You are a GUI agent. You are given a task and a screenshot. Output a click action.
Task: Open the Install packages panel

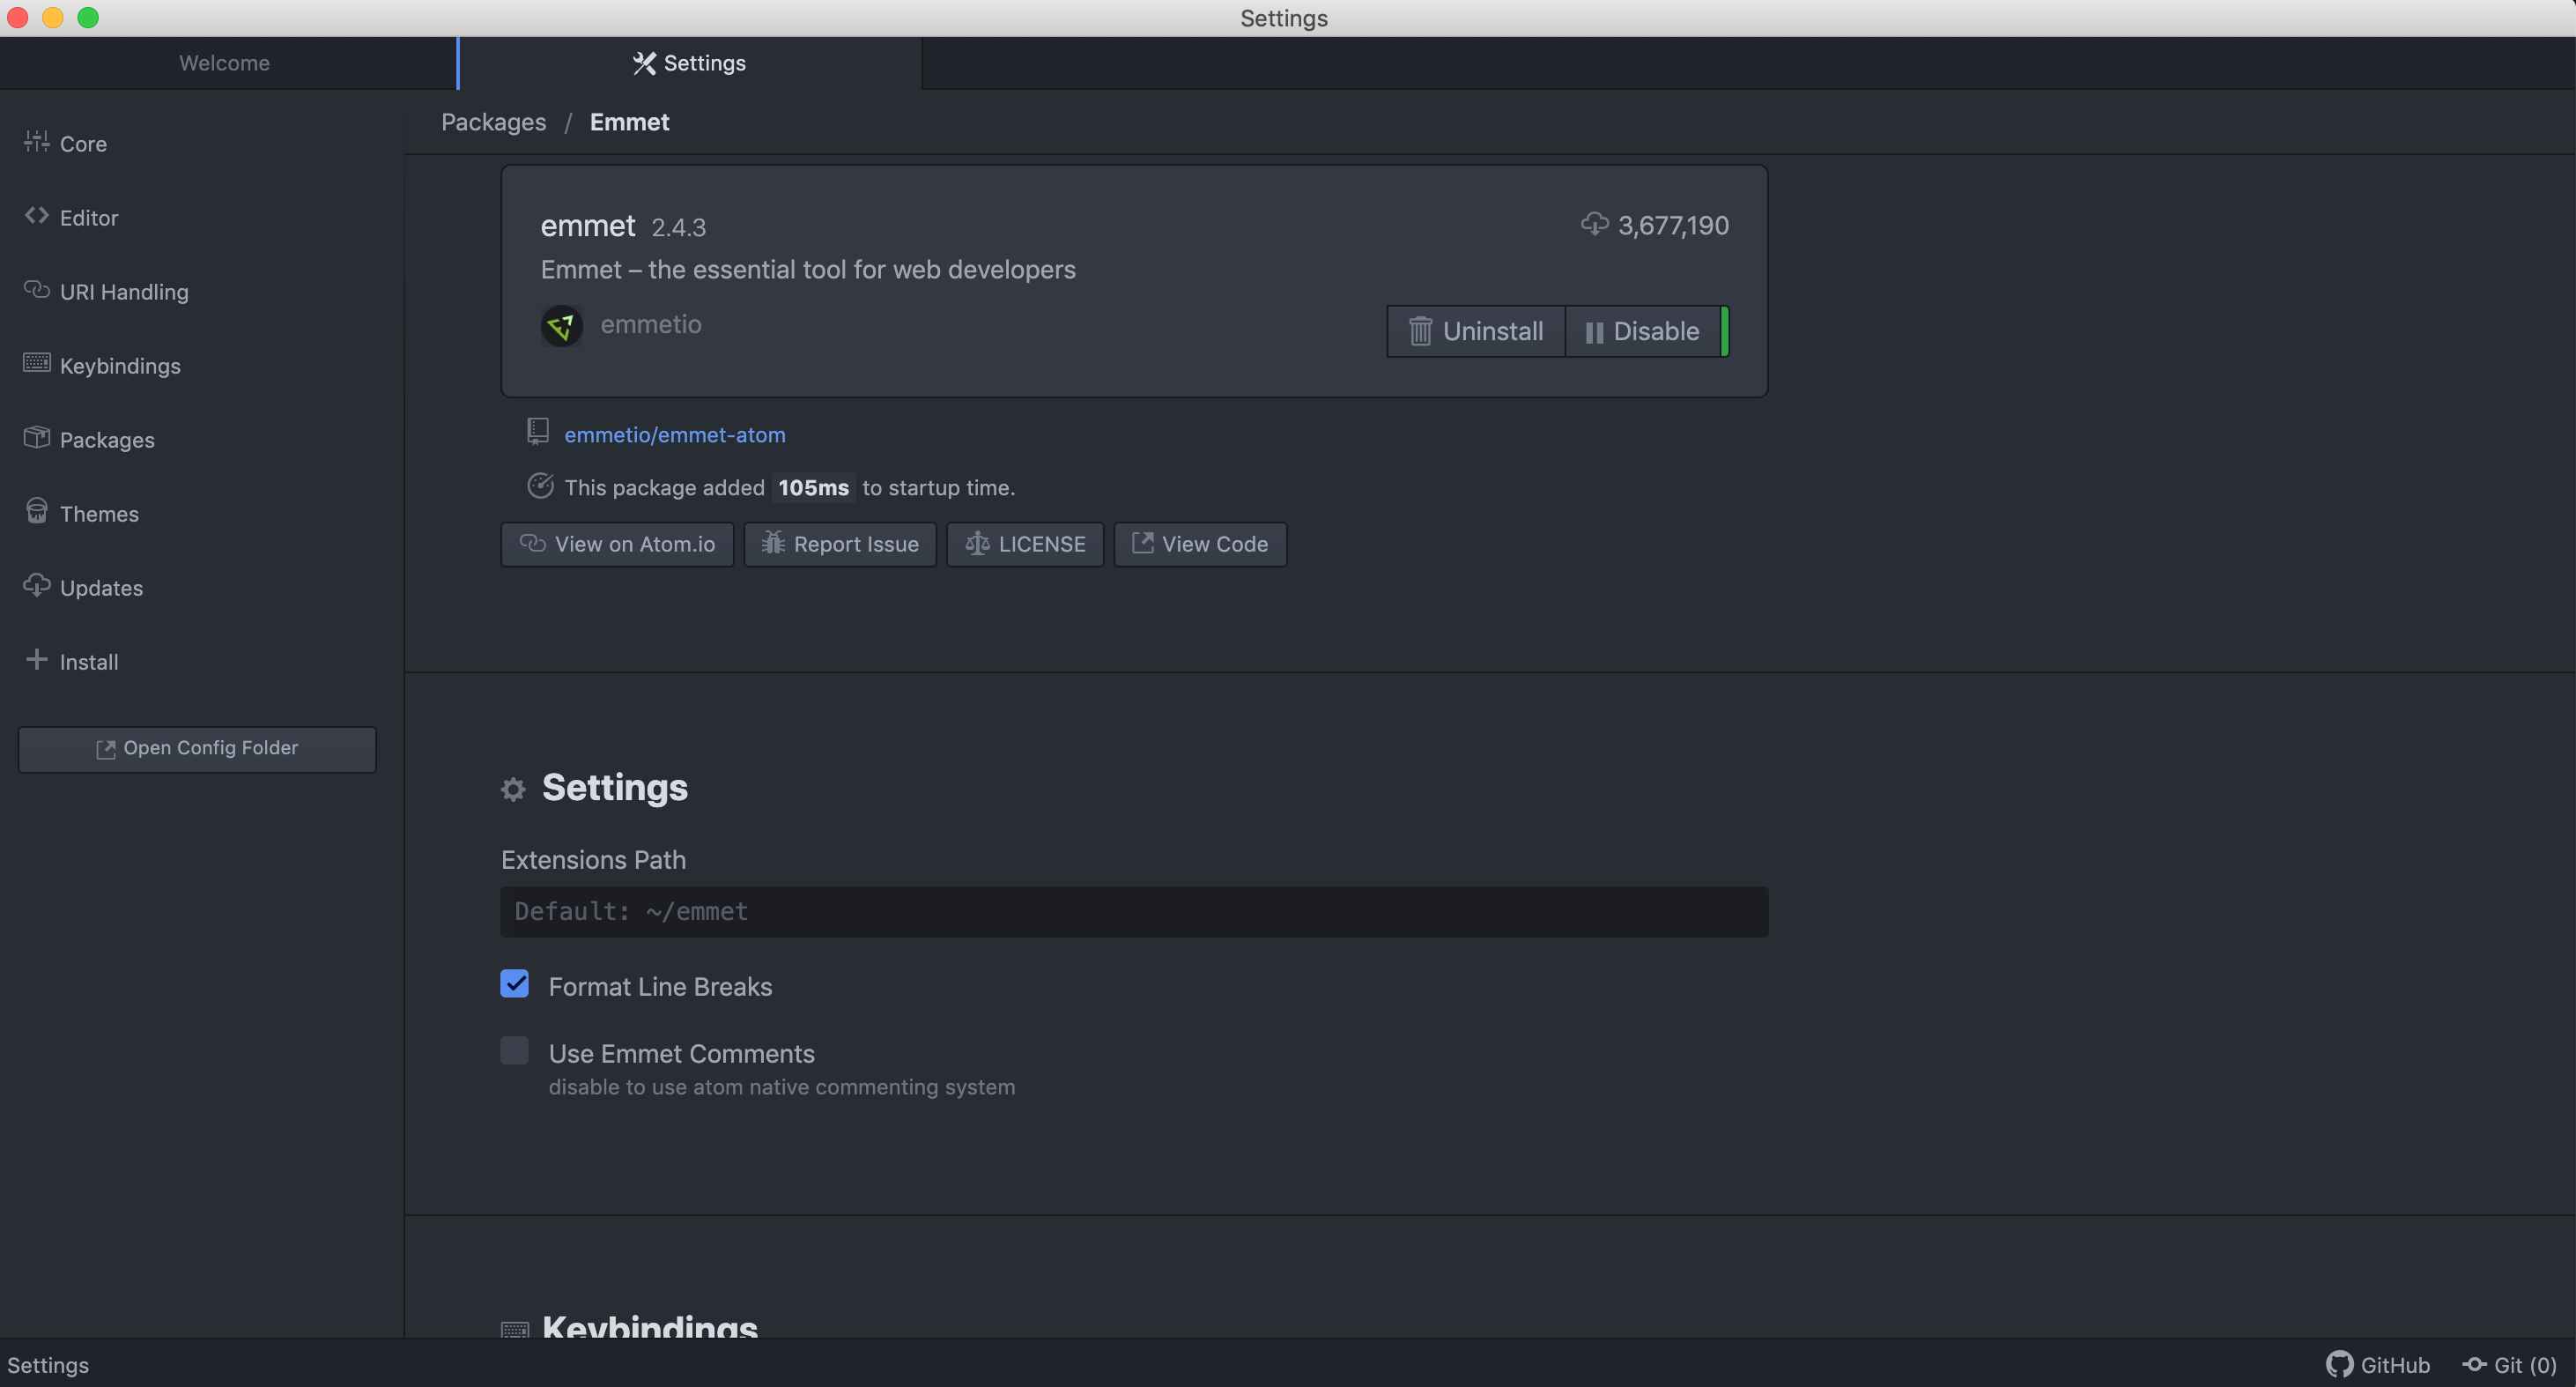pos(88,662)
